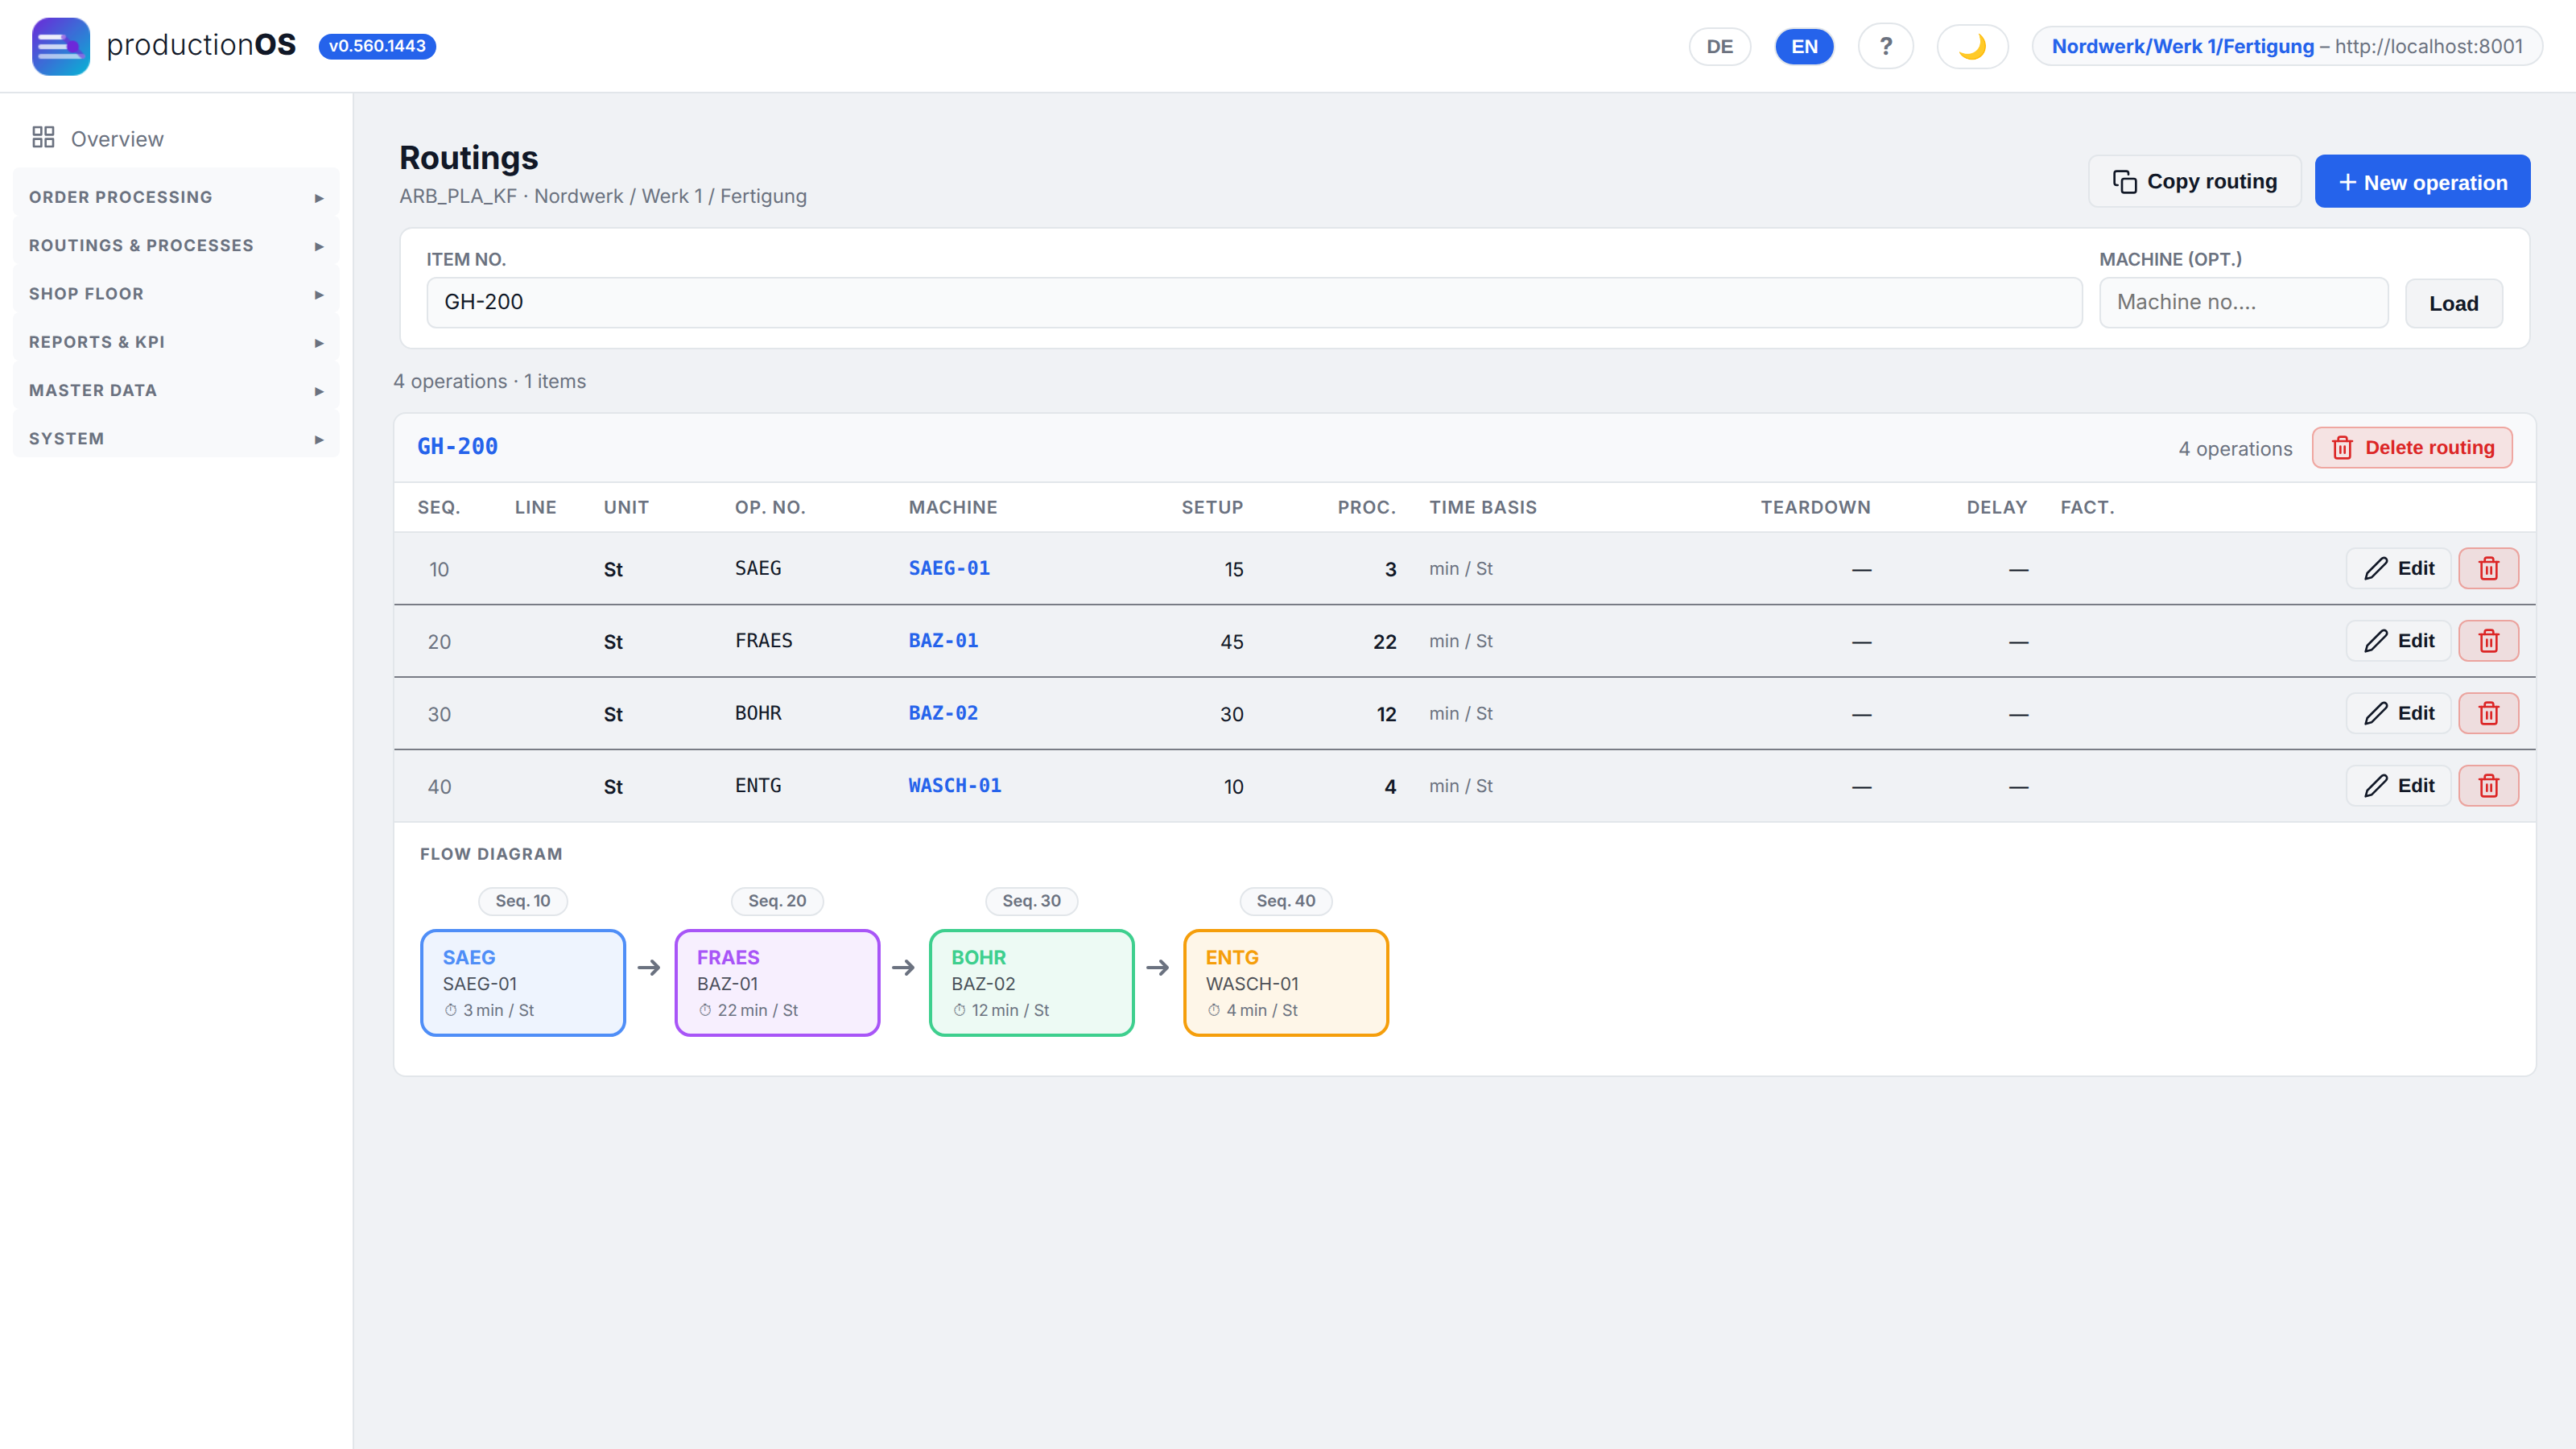Image resolution: width=2576 pixels, height=1449 pixels.
Task: Select FRAES flow diagram box
Action: (x=777, y=983)
